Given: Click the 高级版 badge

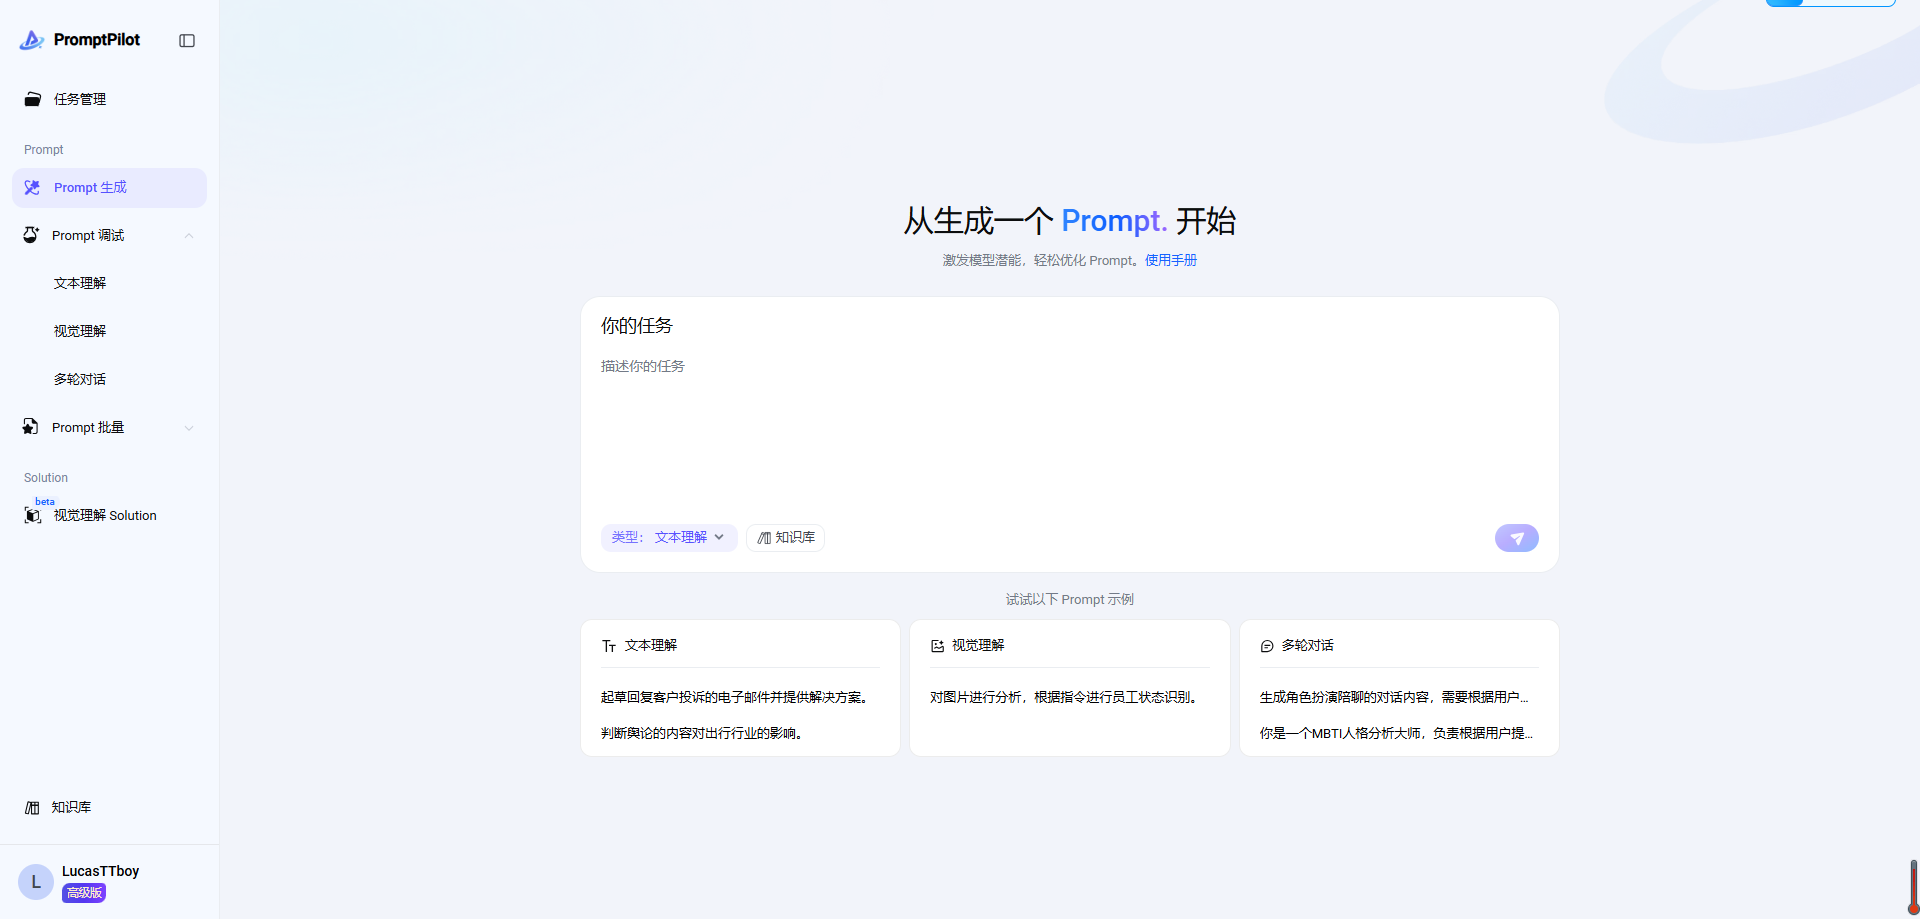Looking at the screenshot, I should (84, 893).
